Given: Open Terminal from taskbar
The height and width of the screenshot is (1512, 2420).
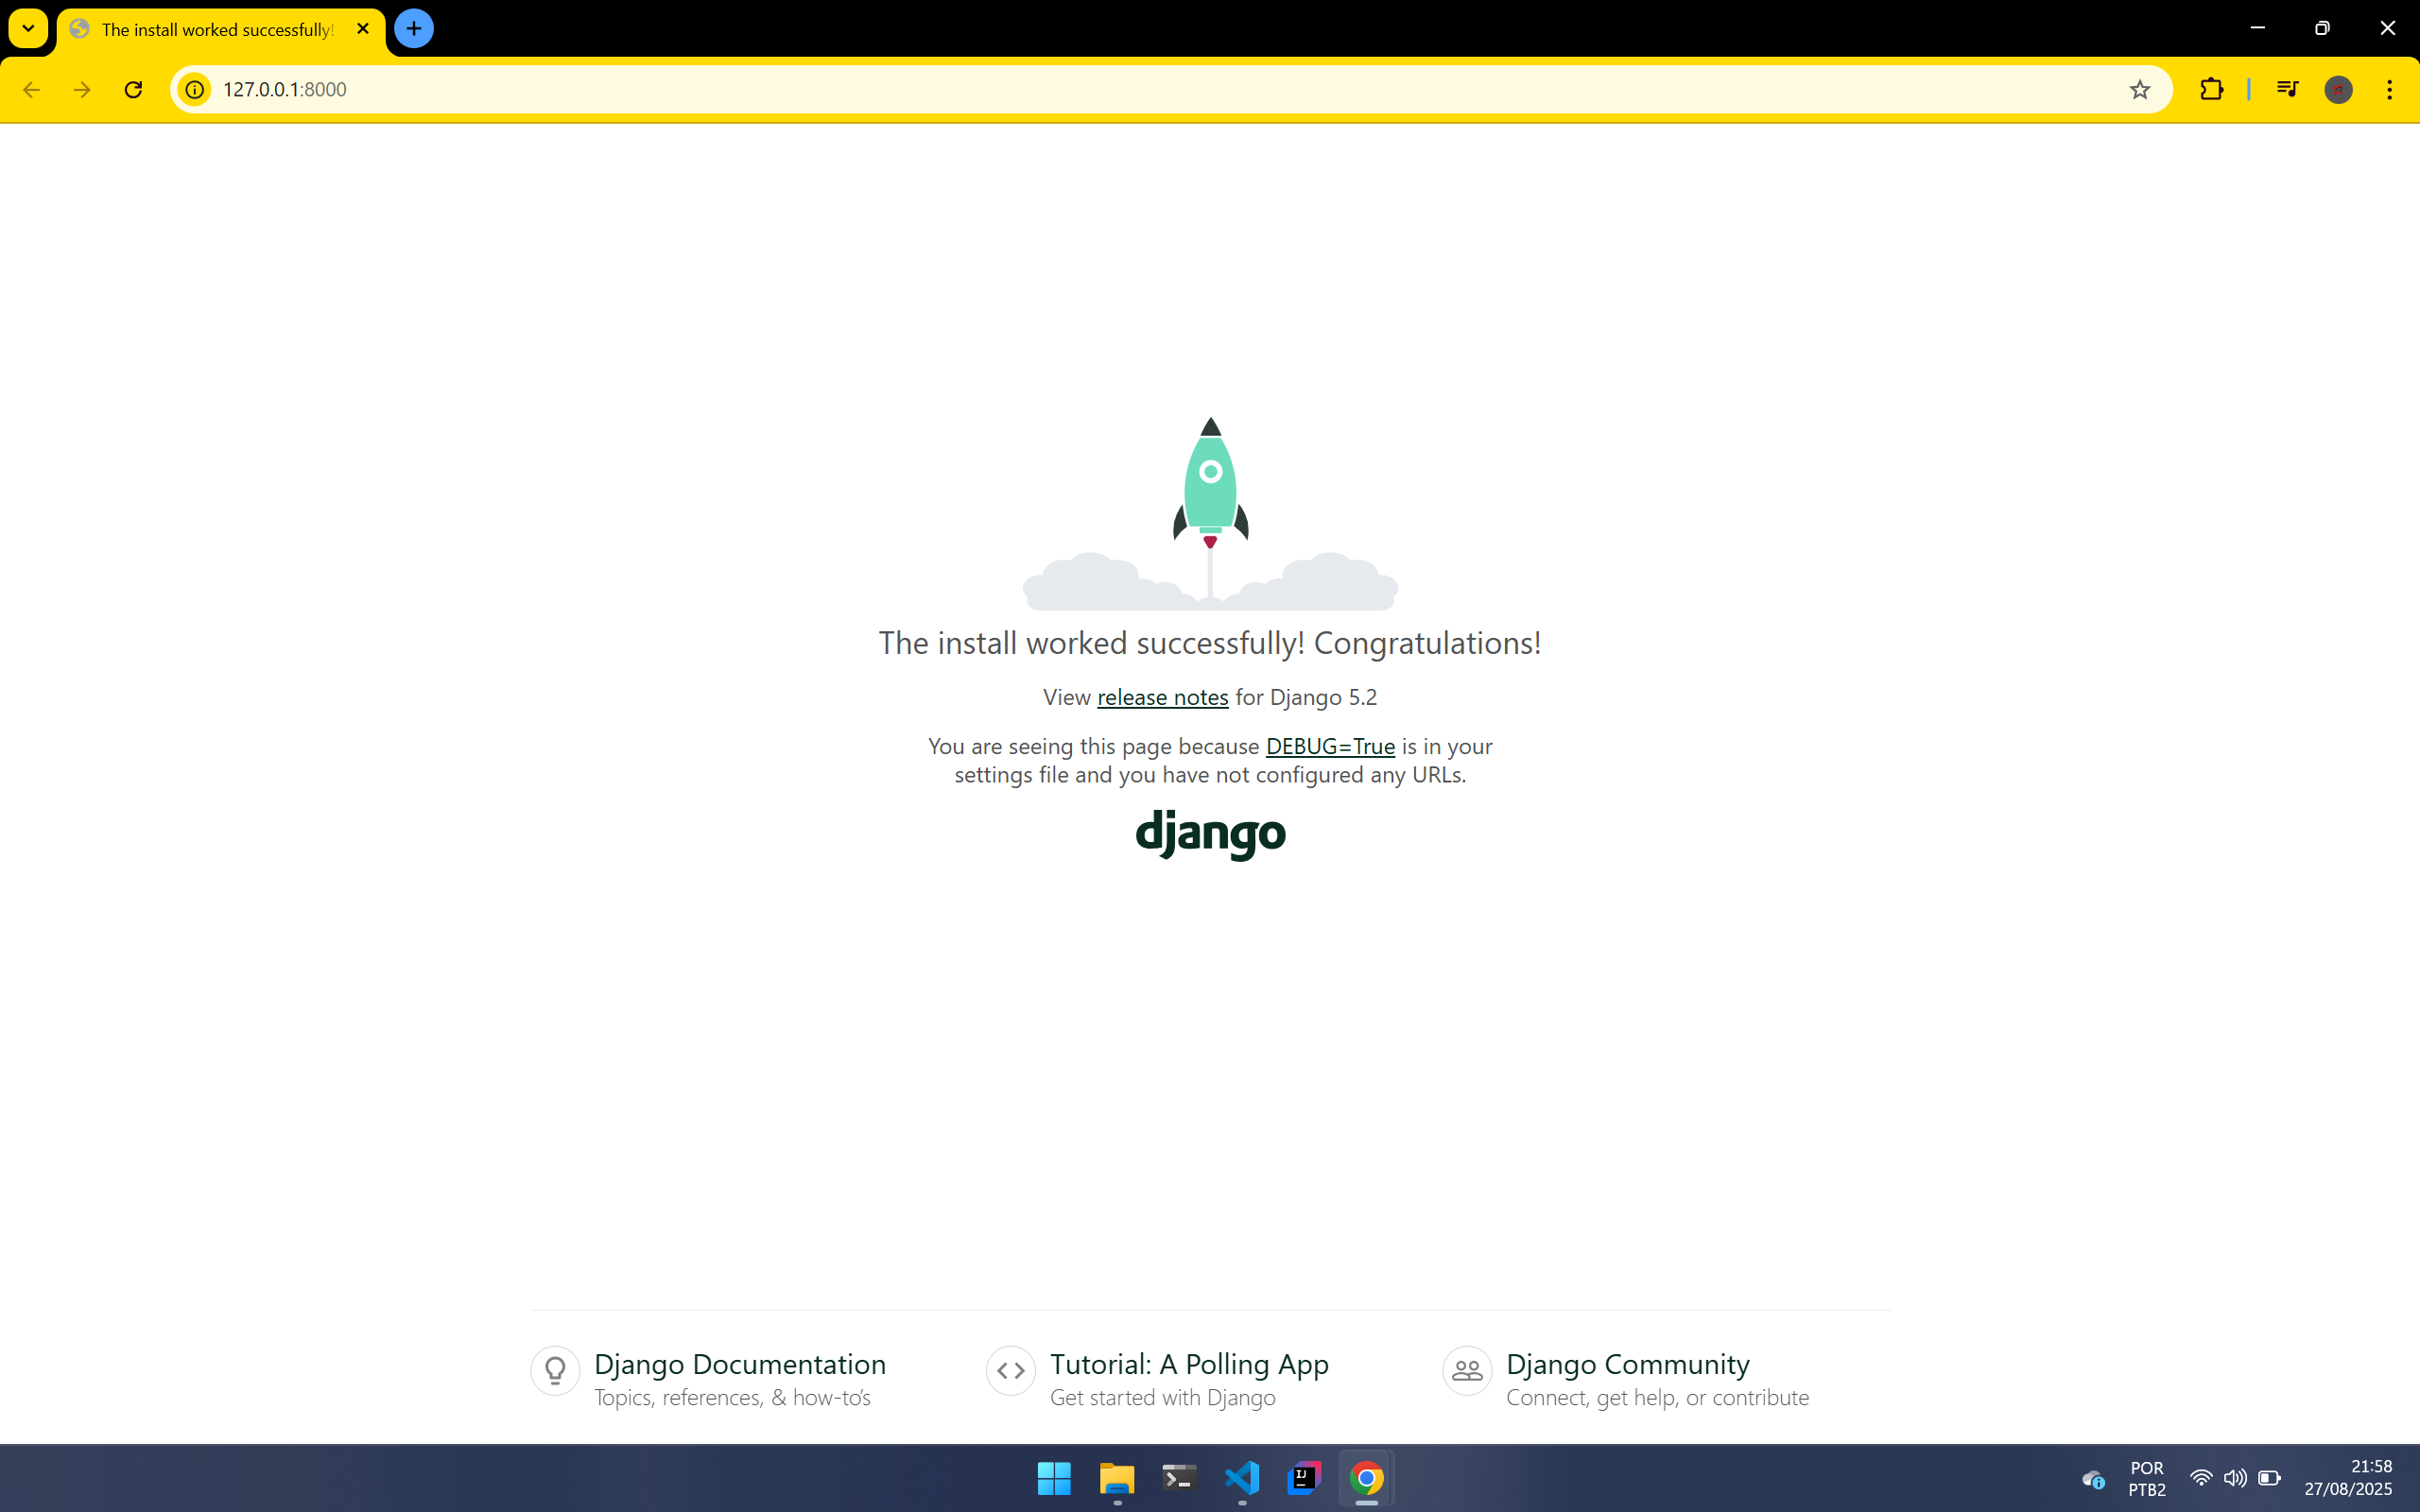Looking at the screenshot, I should [1179, 1478].
